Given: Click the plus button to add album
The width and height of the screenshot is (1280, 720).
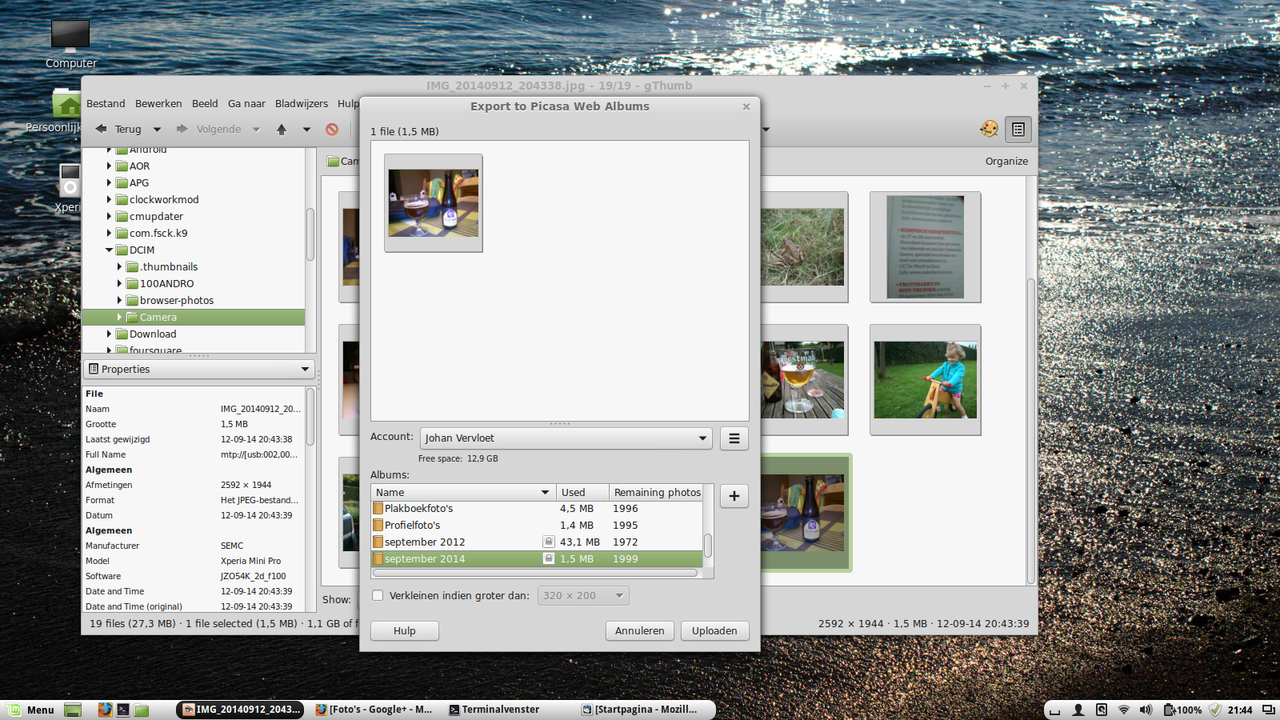Looking at the screenshot, I should coord(734,496).
